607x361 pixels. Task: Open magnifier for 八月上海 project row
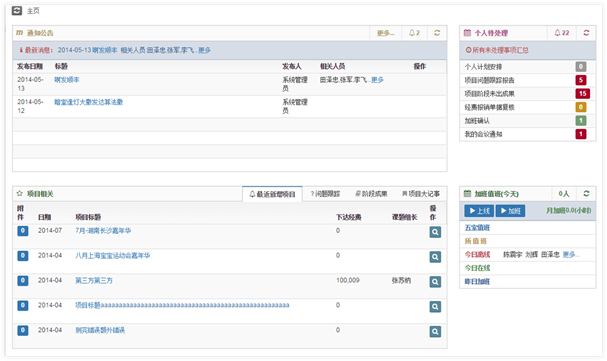coord(435,257)
